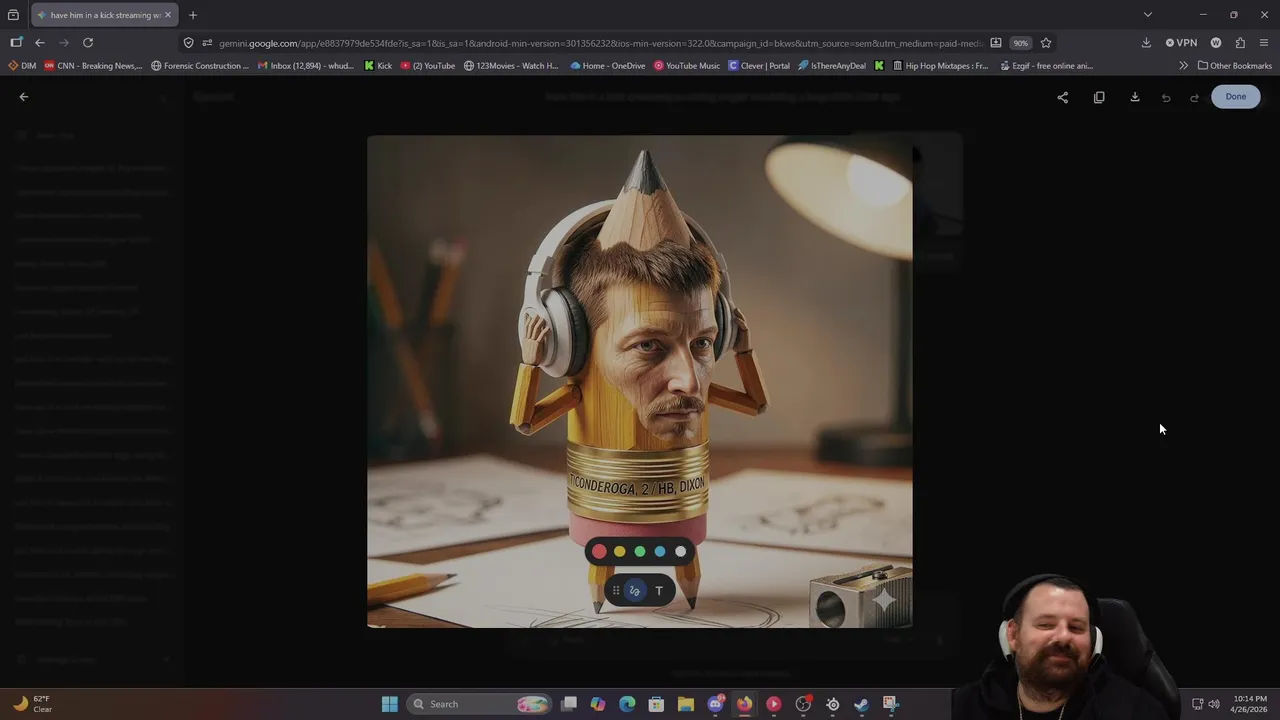Download the edited image
The height and width of the screenshot is (720, 1280).
(1135, 97)
